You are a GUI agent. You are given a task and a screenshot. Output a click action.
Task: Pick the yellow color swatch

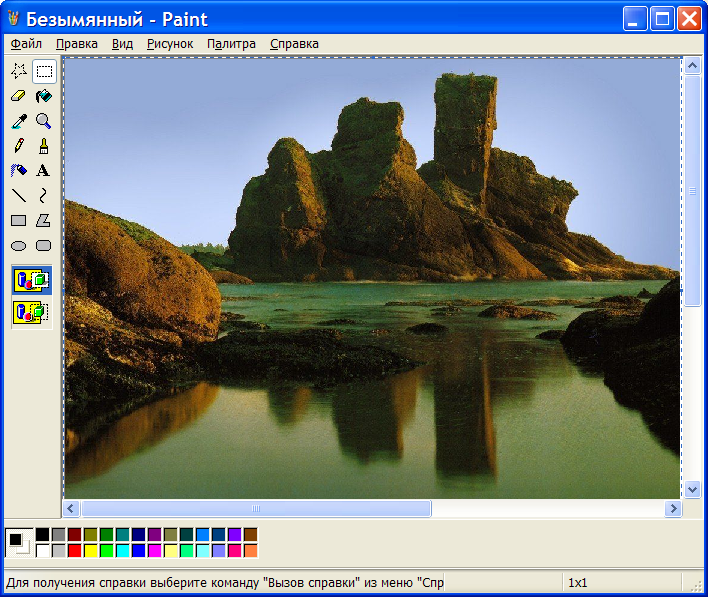(x=91, y=550)
